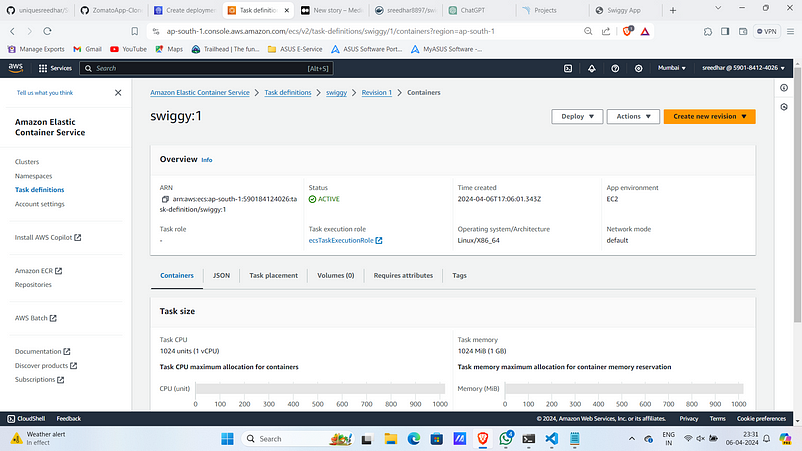This screenshot has height=451, width=802.
Task: Click Brave Shields icon in address bar
Action: point(627,31)
